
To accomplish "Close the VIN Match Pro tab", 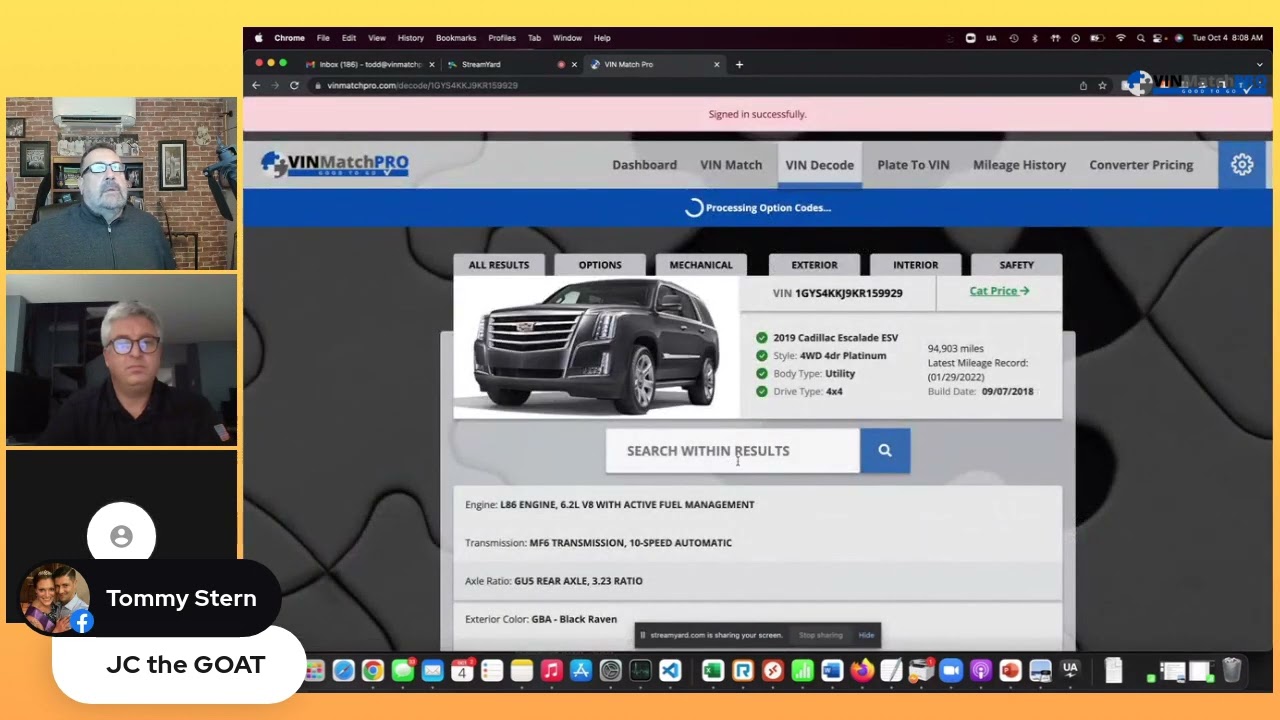I will (x=716, y=65).
